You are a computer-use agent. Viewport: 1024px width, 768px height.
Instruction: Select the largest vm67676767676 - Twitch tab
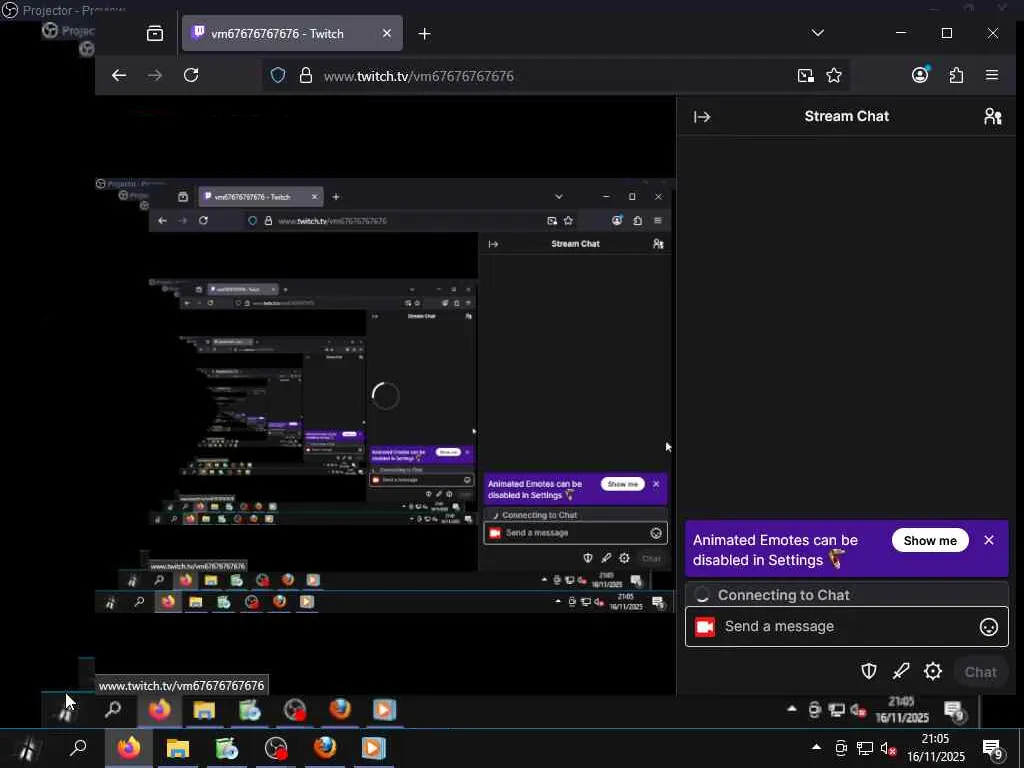292,33
